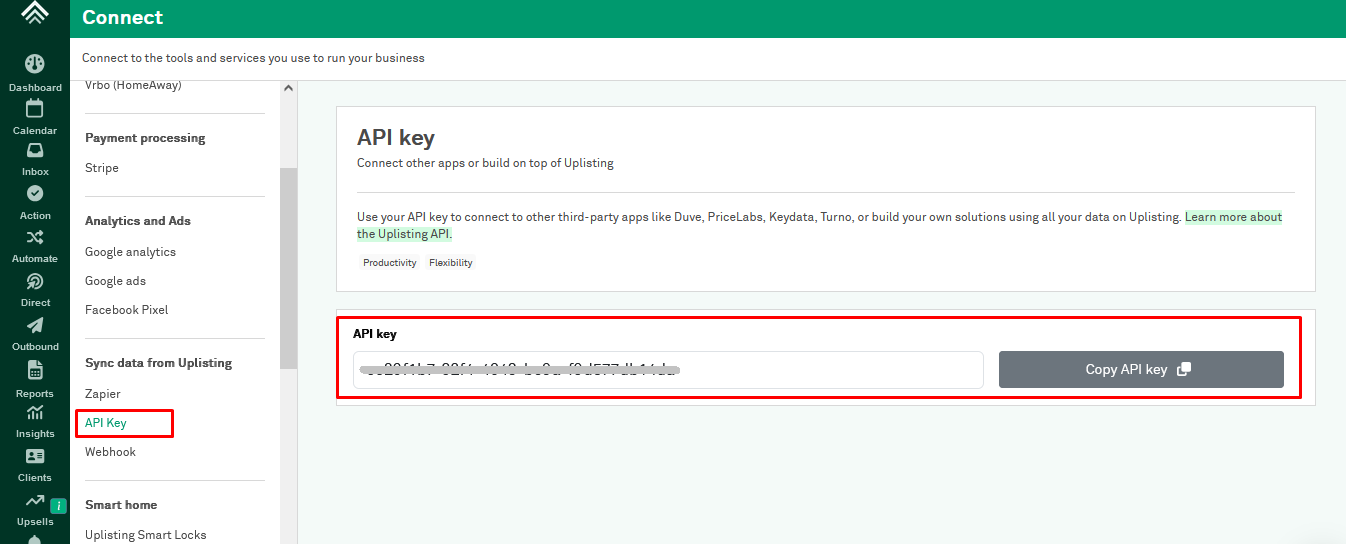Open the Calendar icon in sidebar

point(35,108)
